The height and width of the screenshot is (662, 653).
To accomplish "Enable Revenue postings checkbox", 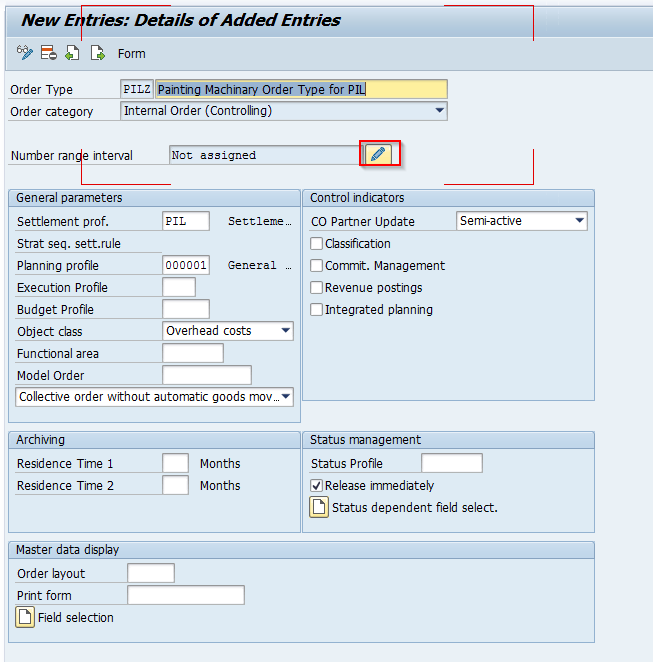I will pyautogui.click(x=316, y=288).
